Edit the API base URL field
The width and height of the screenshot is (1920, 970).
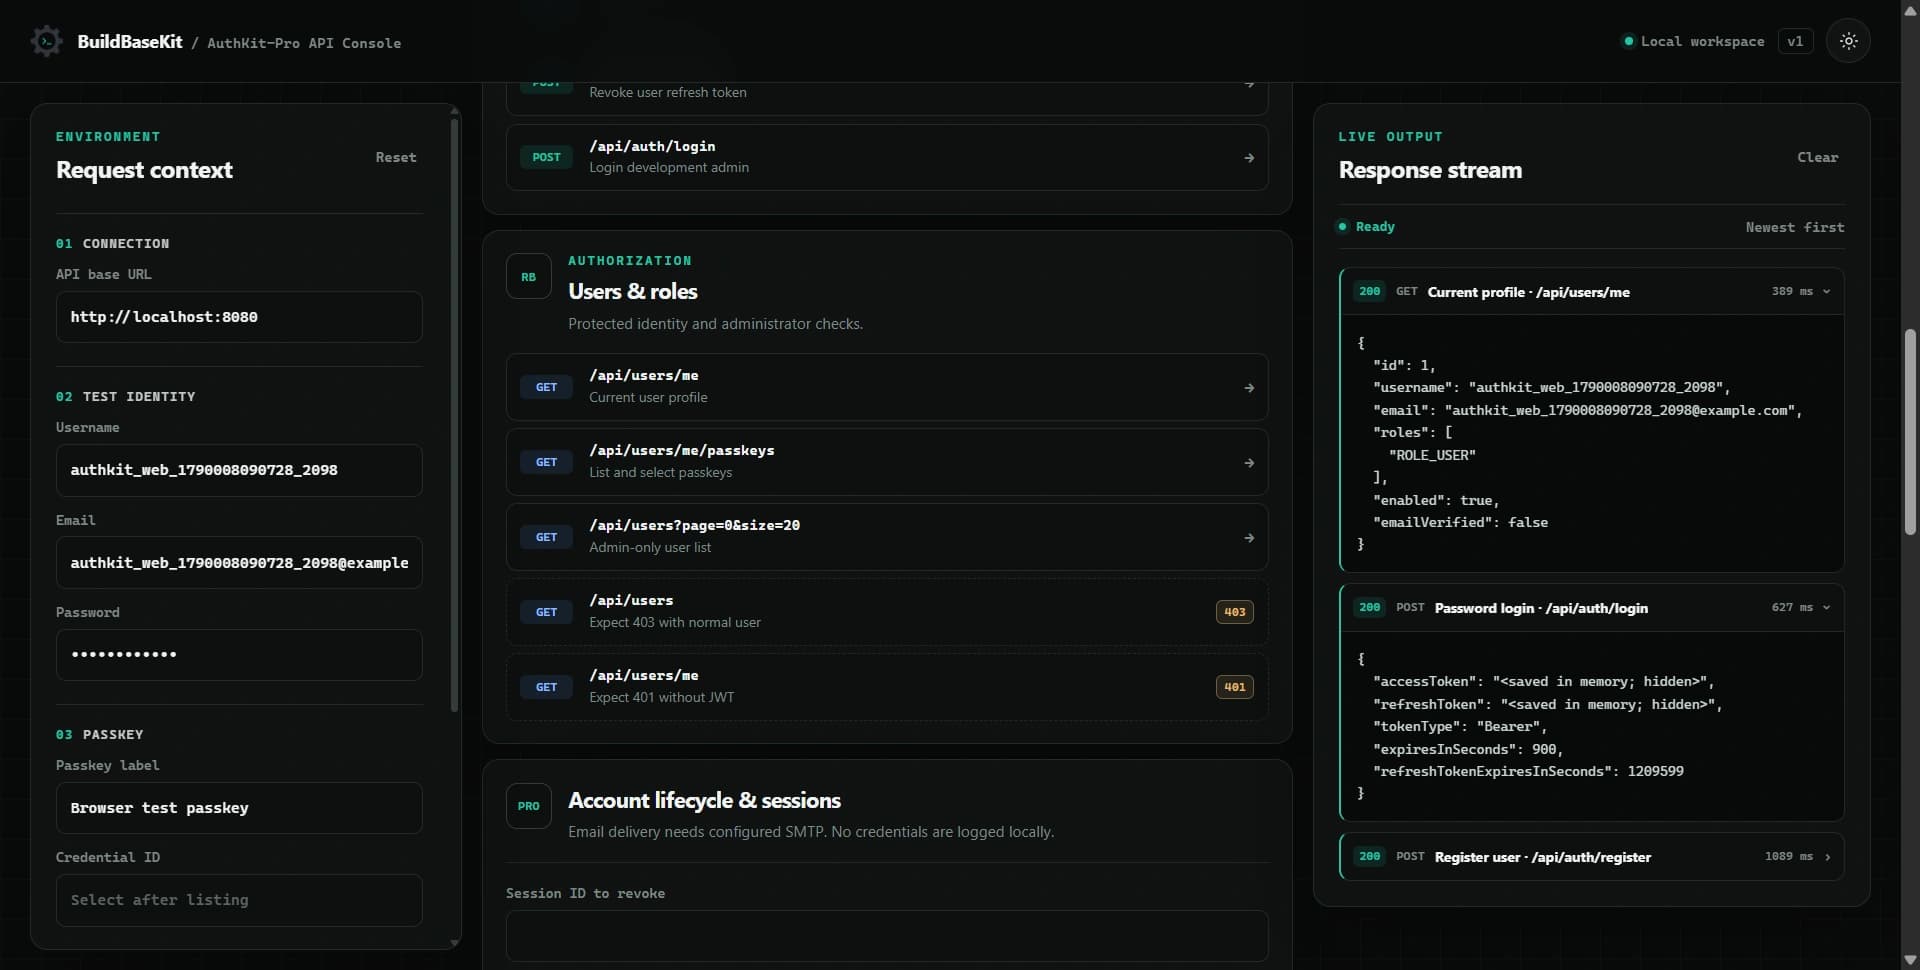coord(239,317)
